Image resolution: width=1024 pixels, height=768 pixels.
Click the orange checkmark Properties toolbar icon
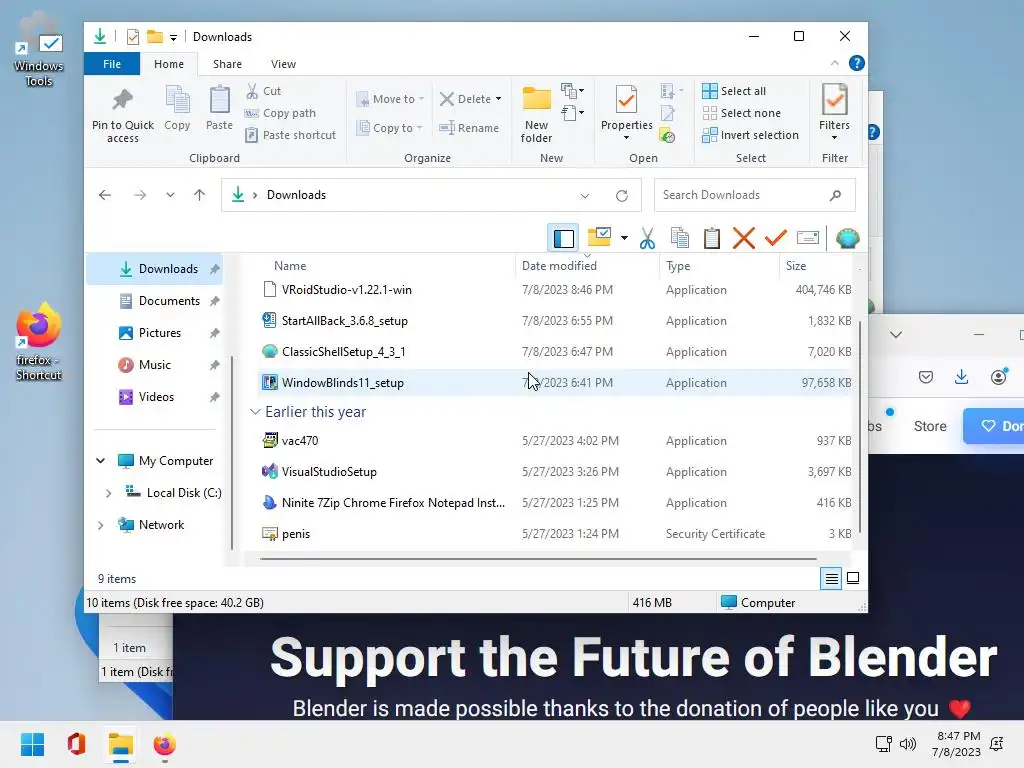coord(776,238)
